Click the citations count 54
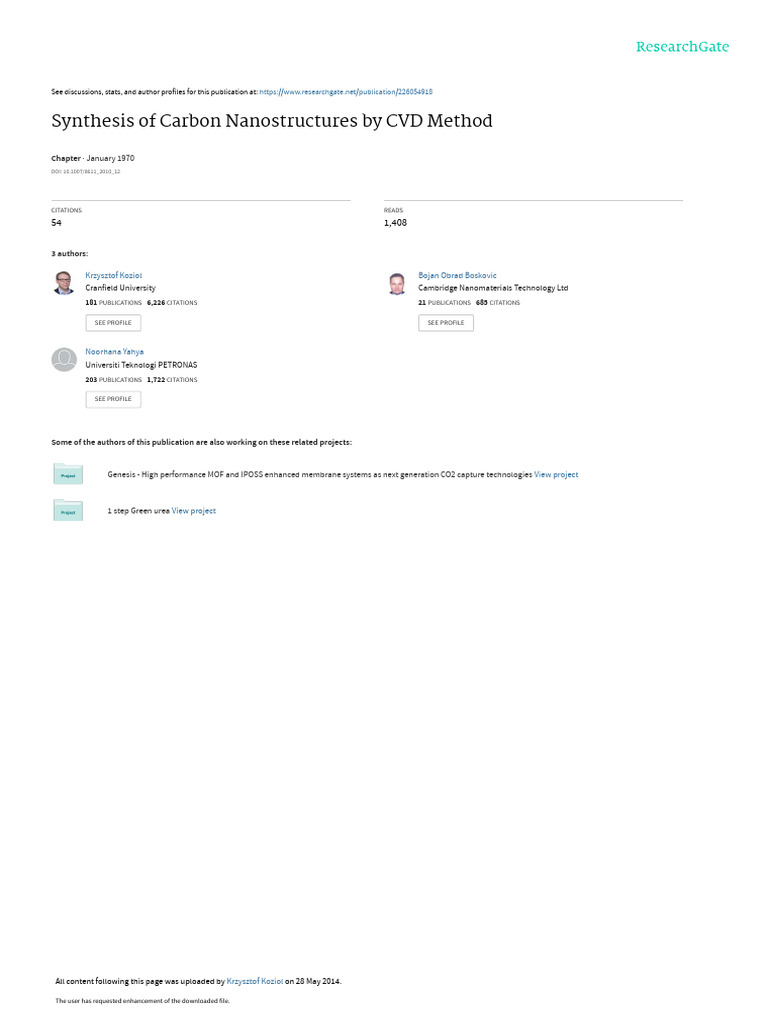 pyautogui.click(x=56, y=223)
